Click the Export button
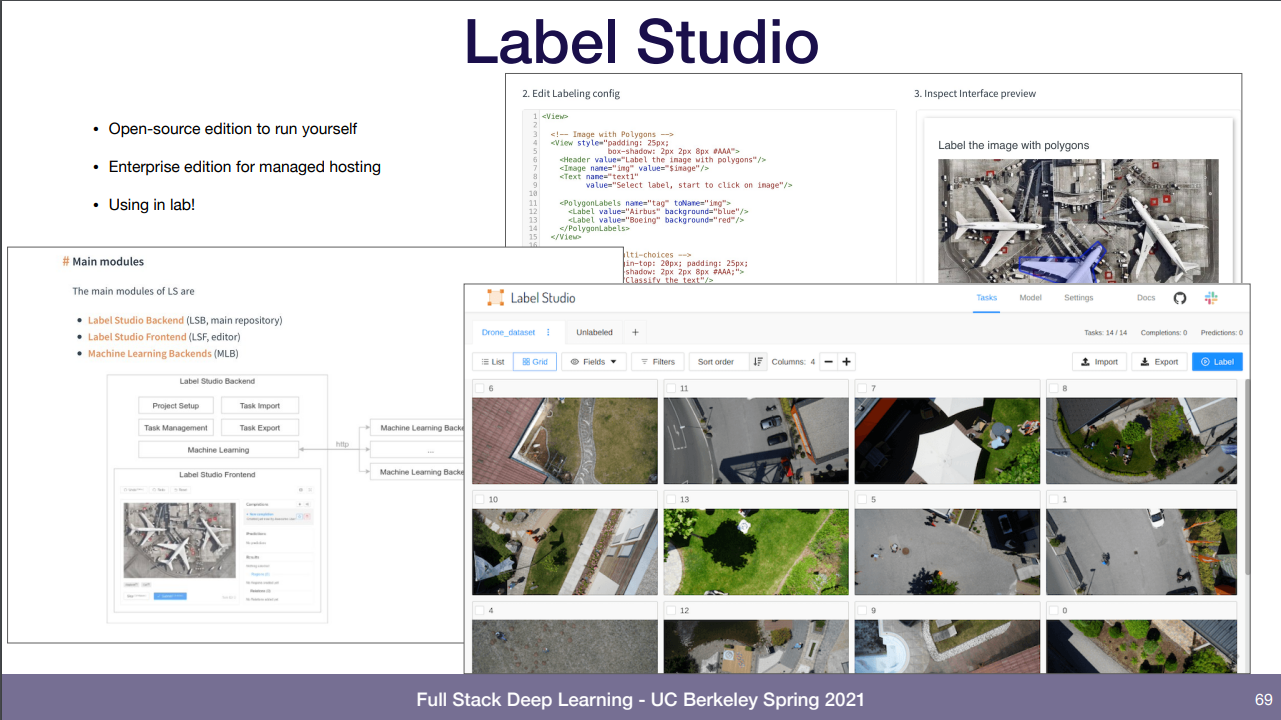The width and height of the screenshot is (1281, 720). tap(1159, 362)
